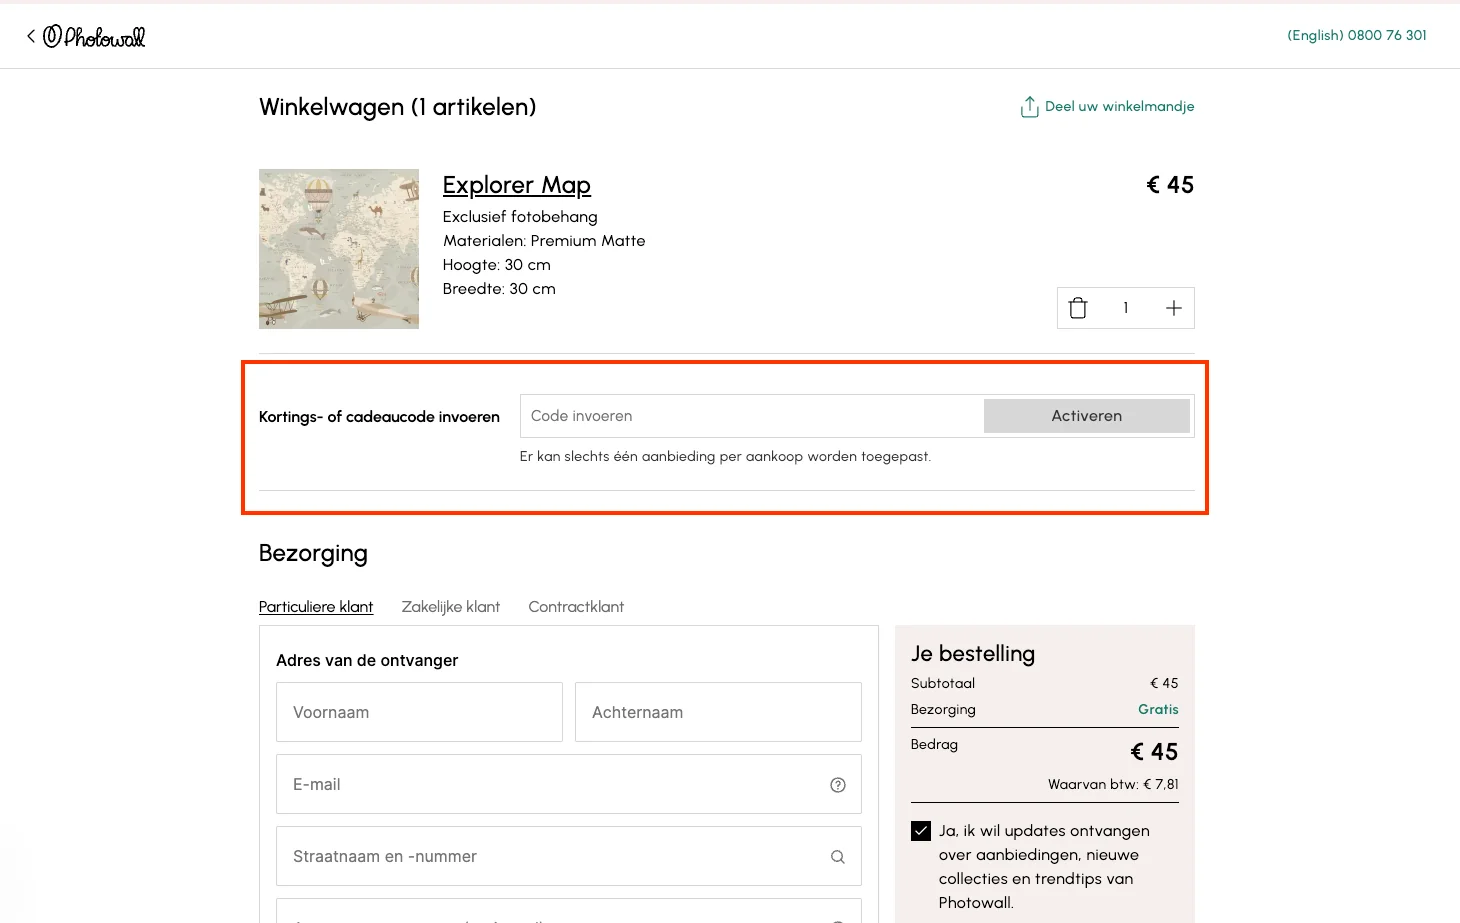Call support via the 0800 76 301 link

pos(1387,35)
